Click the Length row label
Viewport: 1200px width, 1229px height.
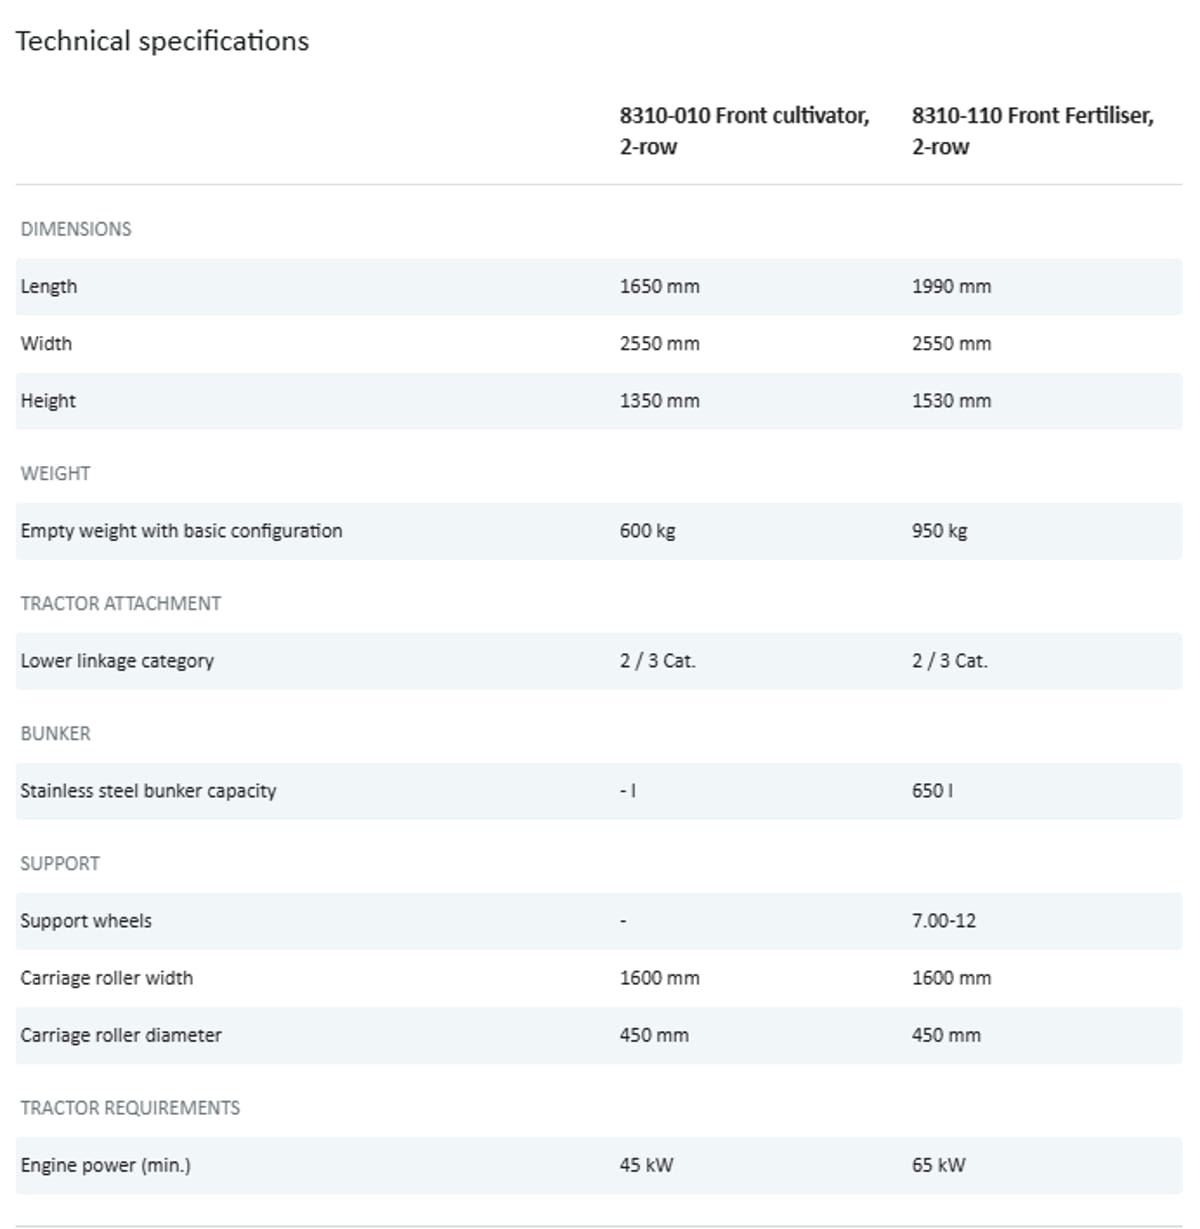[49, 286]
